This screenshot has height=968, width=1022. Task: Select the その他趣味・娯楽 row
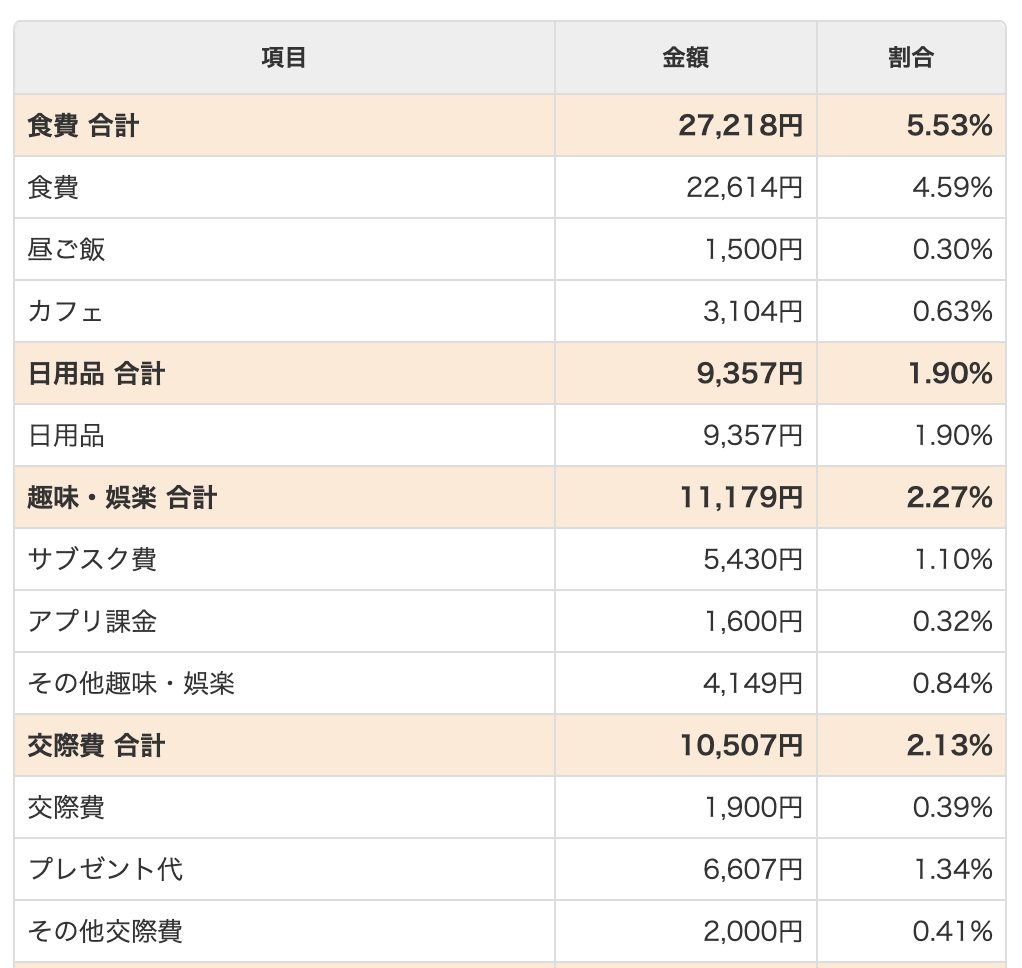point(131,684)
